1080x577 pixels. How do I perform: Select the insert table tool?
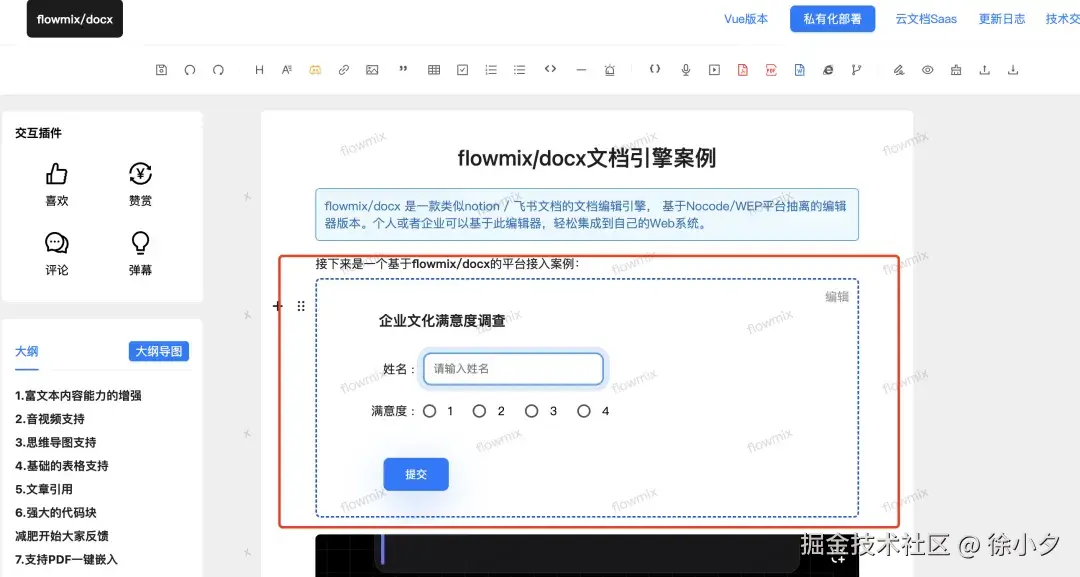coord(433,69)
